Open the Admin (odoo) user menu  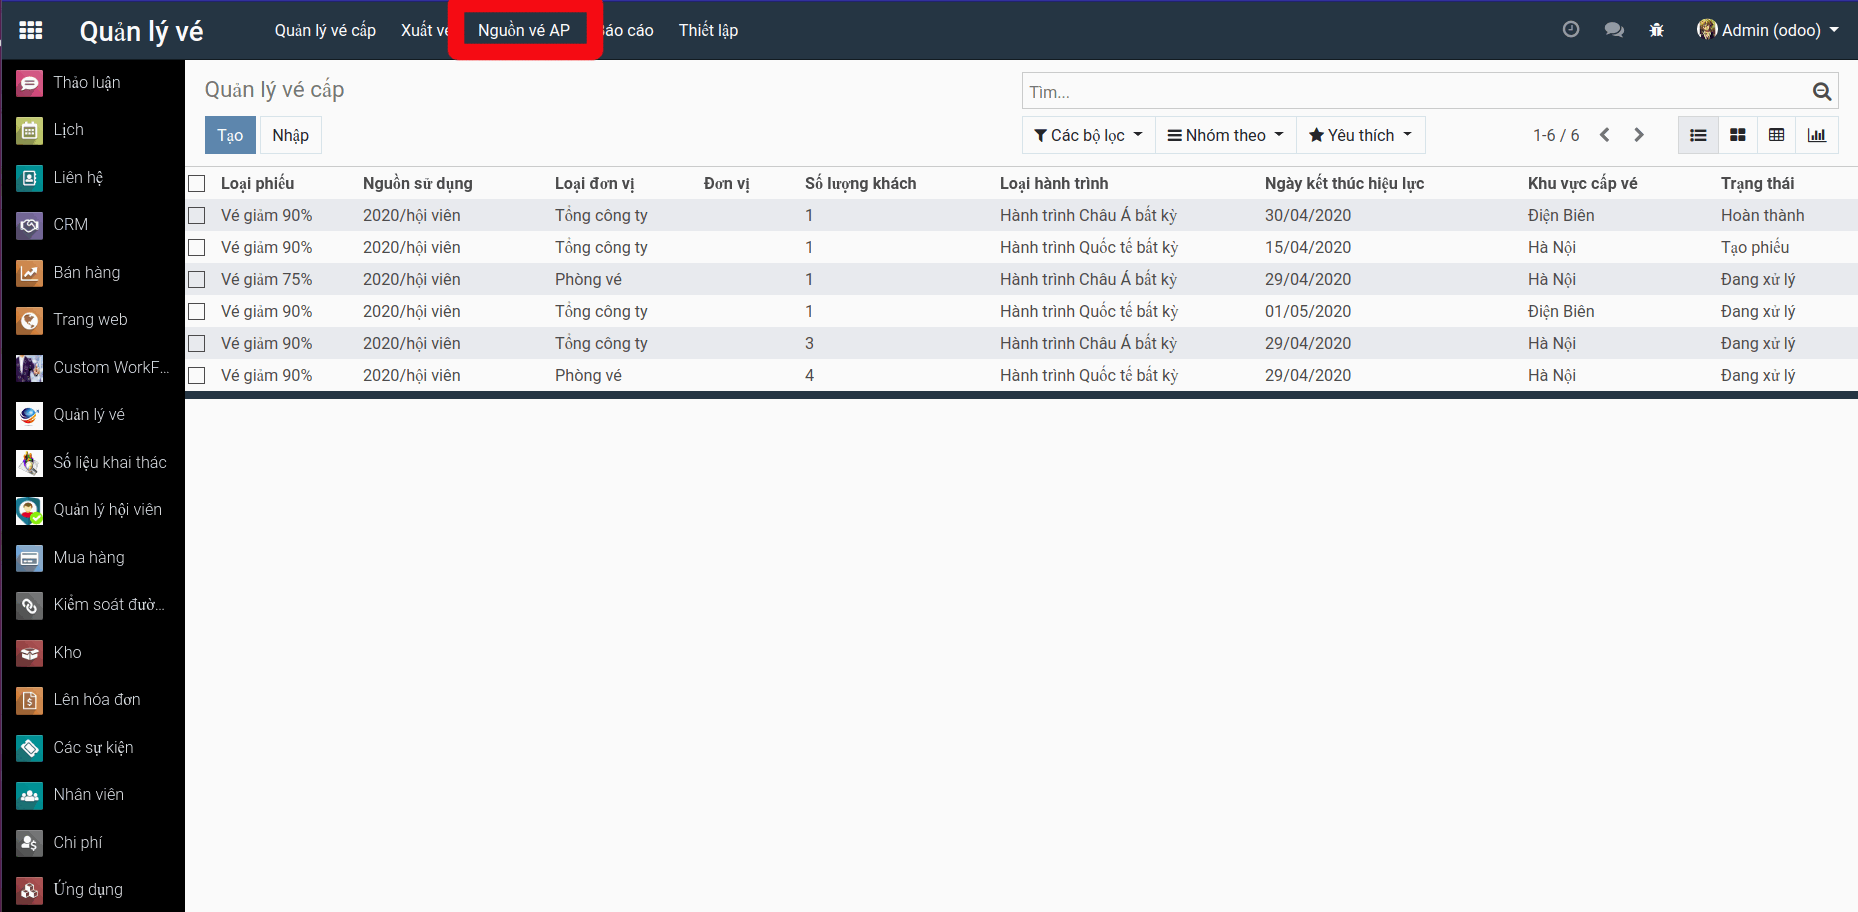coord(1768,30)
